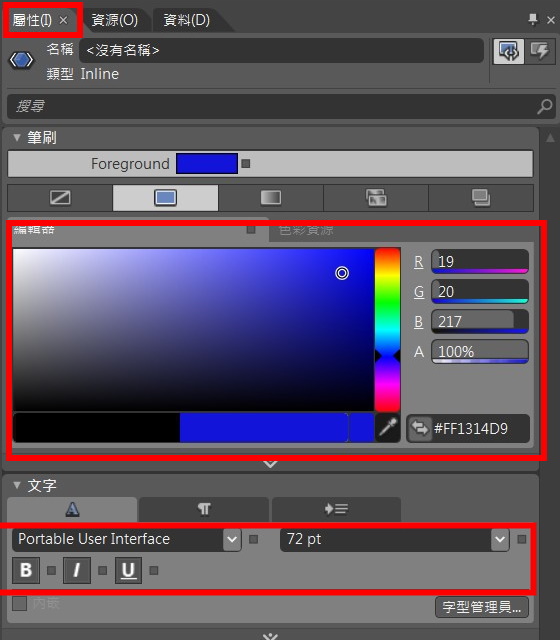Click the initial black color bar
Screen dimensions: 560x640
tap(96, 428)
